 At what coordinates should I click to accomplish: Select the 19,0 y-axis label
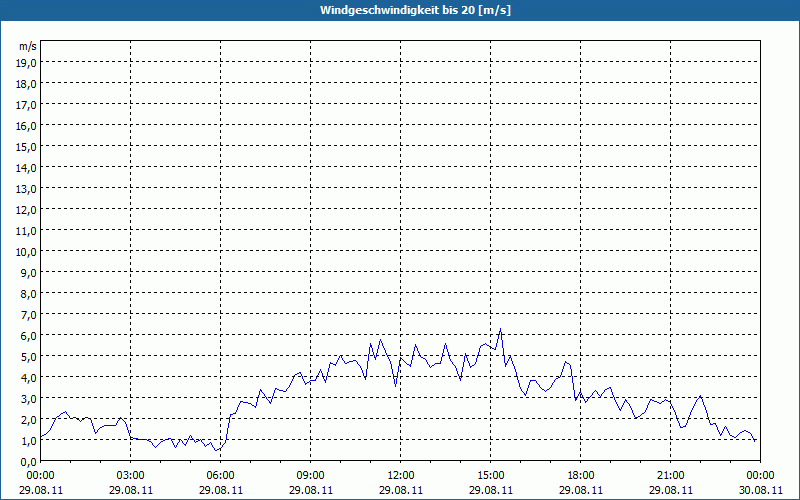coord(27,62)
